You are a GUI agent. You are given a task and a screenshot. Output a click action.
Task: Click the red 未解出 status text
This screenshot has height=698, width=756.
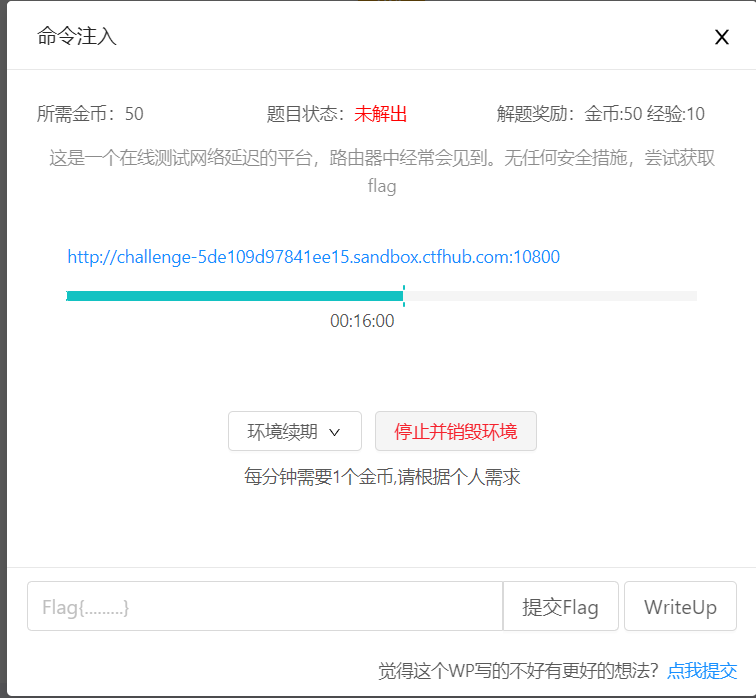[x=380, y=114]
